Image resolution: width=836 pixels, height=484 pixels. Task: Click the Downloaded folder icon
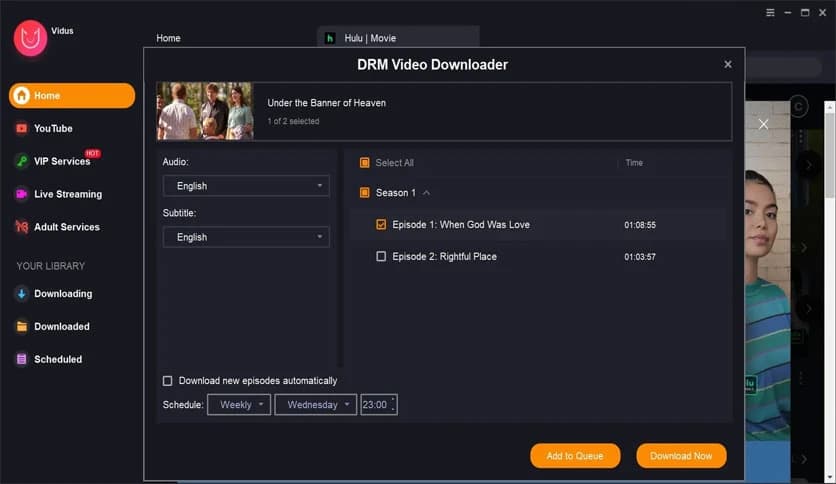21,326
